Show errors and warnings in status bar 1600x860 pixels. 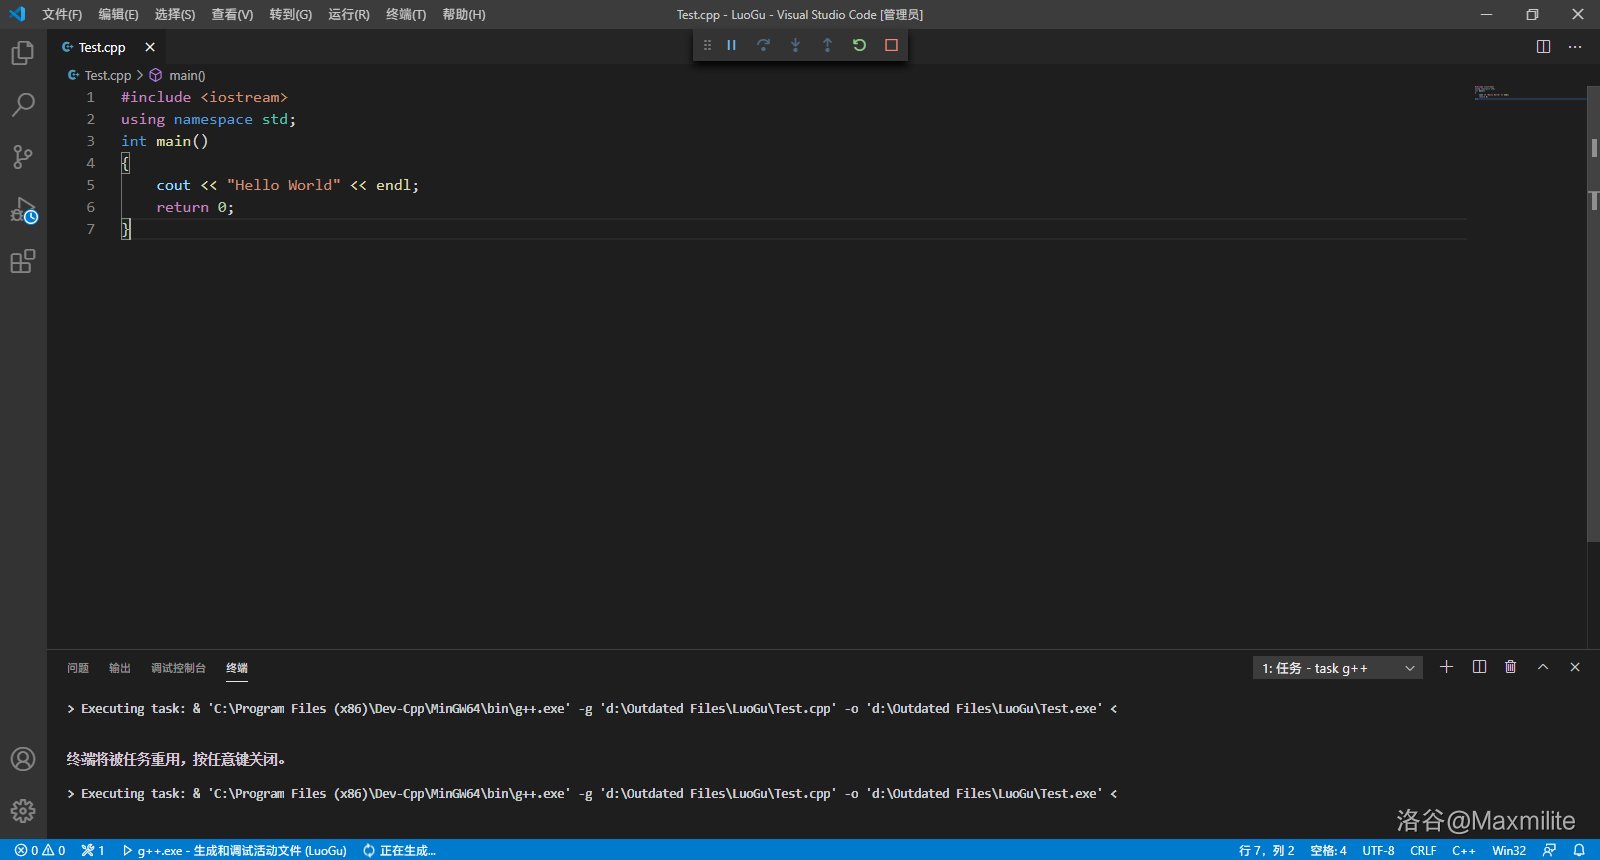point(40,850)
